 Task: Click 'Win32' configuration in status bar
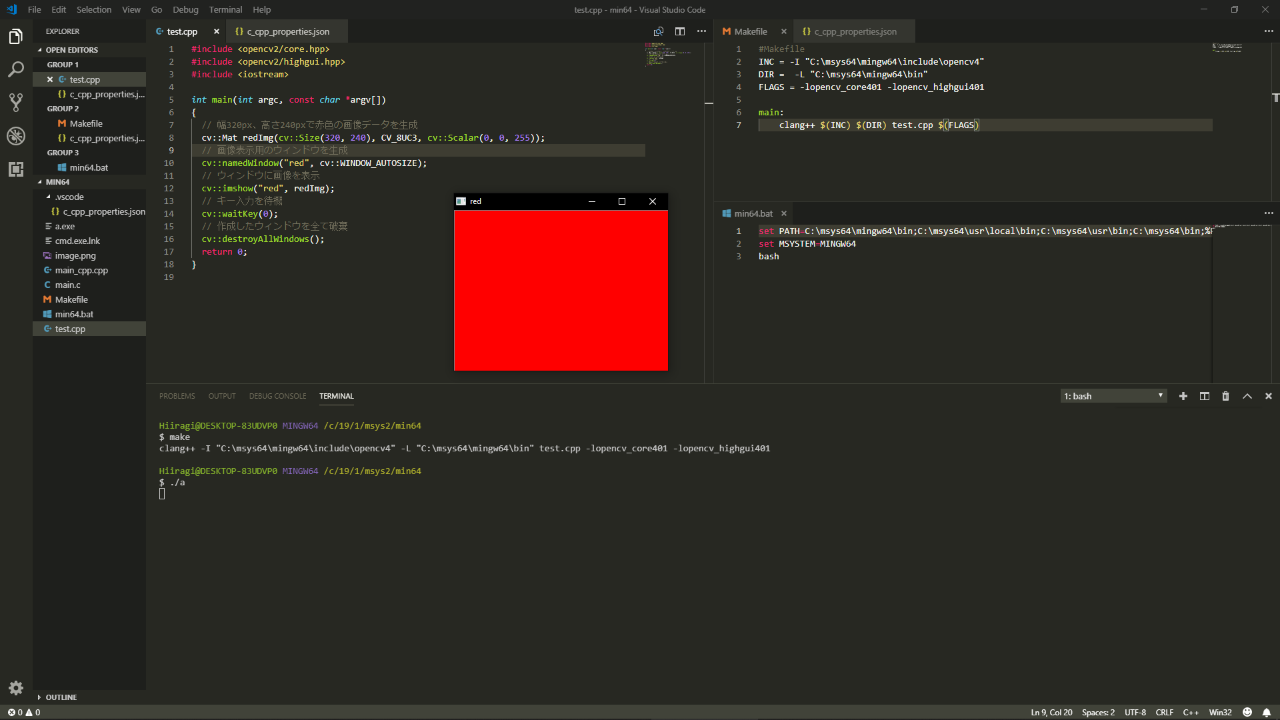1220,712
